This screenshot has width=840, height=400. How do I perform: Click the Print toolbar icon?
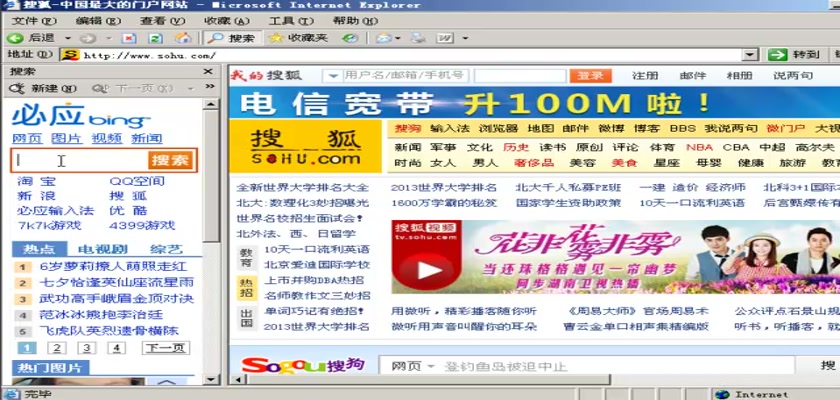tap(418, 38)
